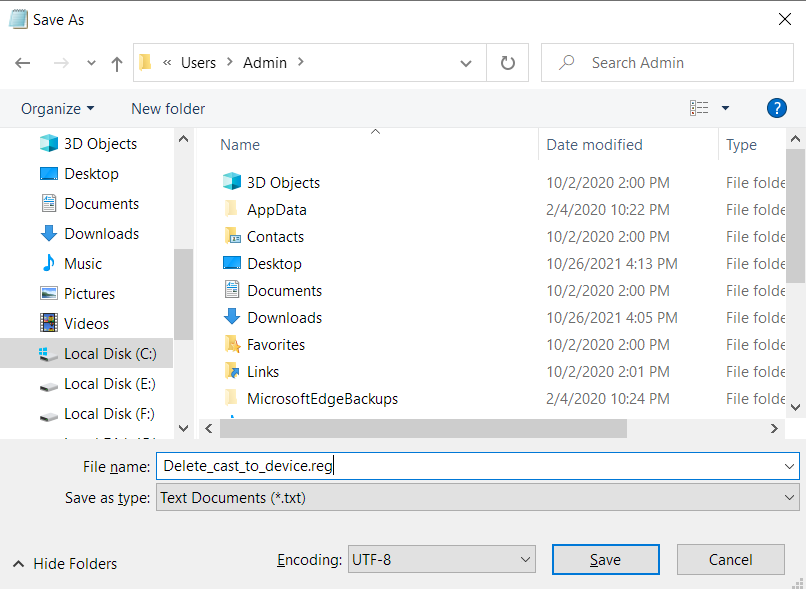
Task: Collapse folders with Hide Folders
Action: 64,563
